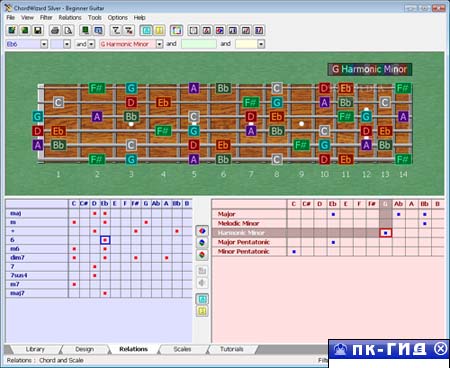Switch to the Scales tab
This screenshot has width=450, height=368.
pos(182,349)
